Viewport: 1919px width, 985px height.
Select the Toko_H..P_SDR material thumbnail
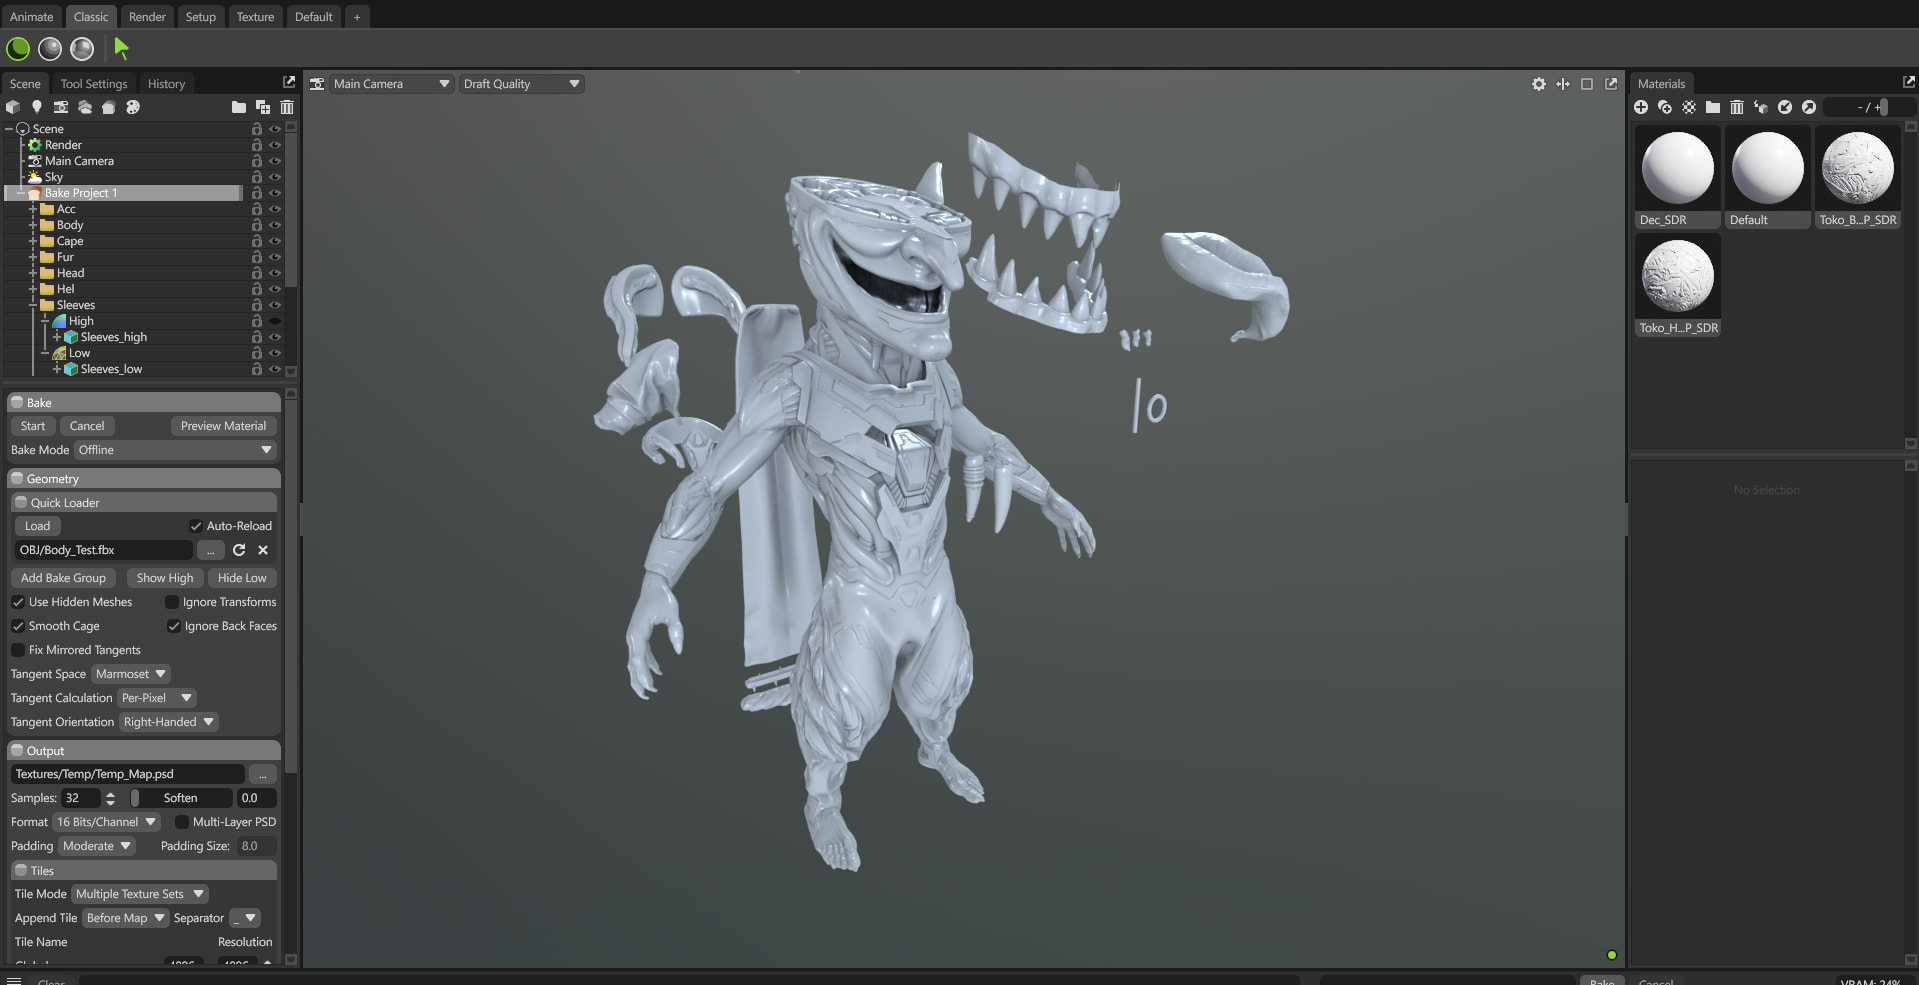pyautogui.click(x=1678, y=278)
